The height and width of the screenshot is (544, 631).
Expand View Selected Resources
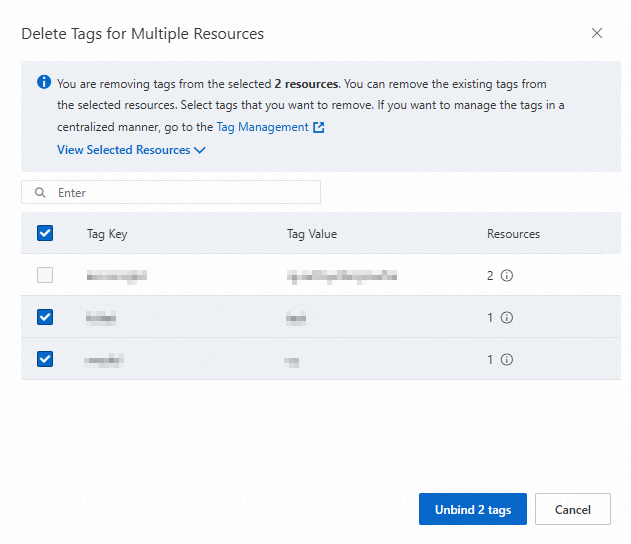point(124,150)
